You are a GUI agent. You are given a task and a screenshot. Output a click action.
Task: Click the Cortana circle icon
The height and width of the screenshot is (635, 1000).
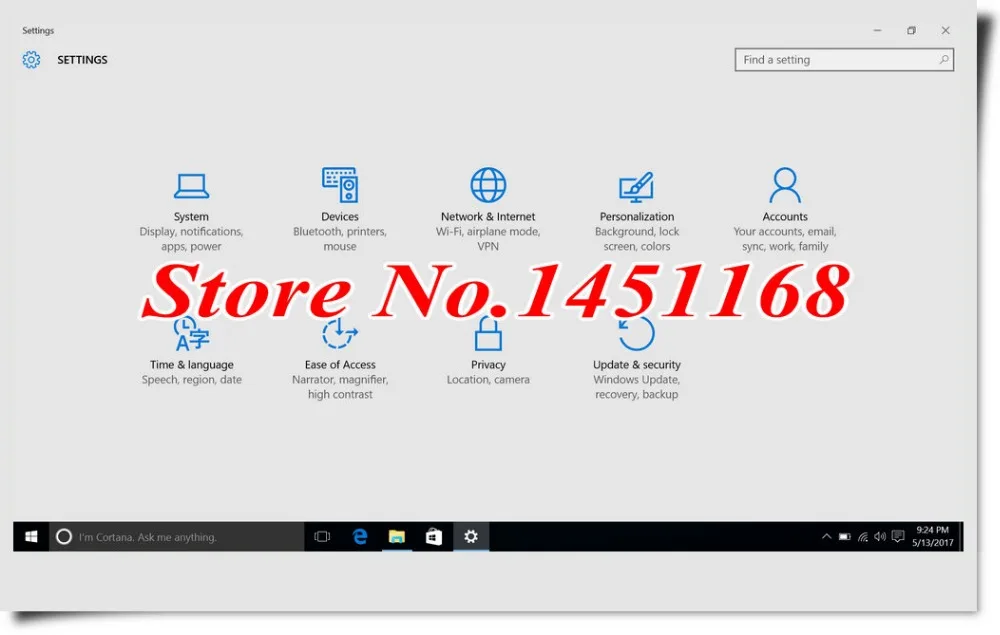coord(64,537)
